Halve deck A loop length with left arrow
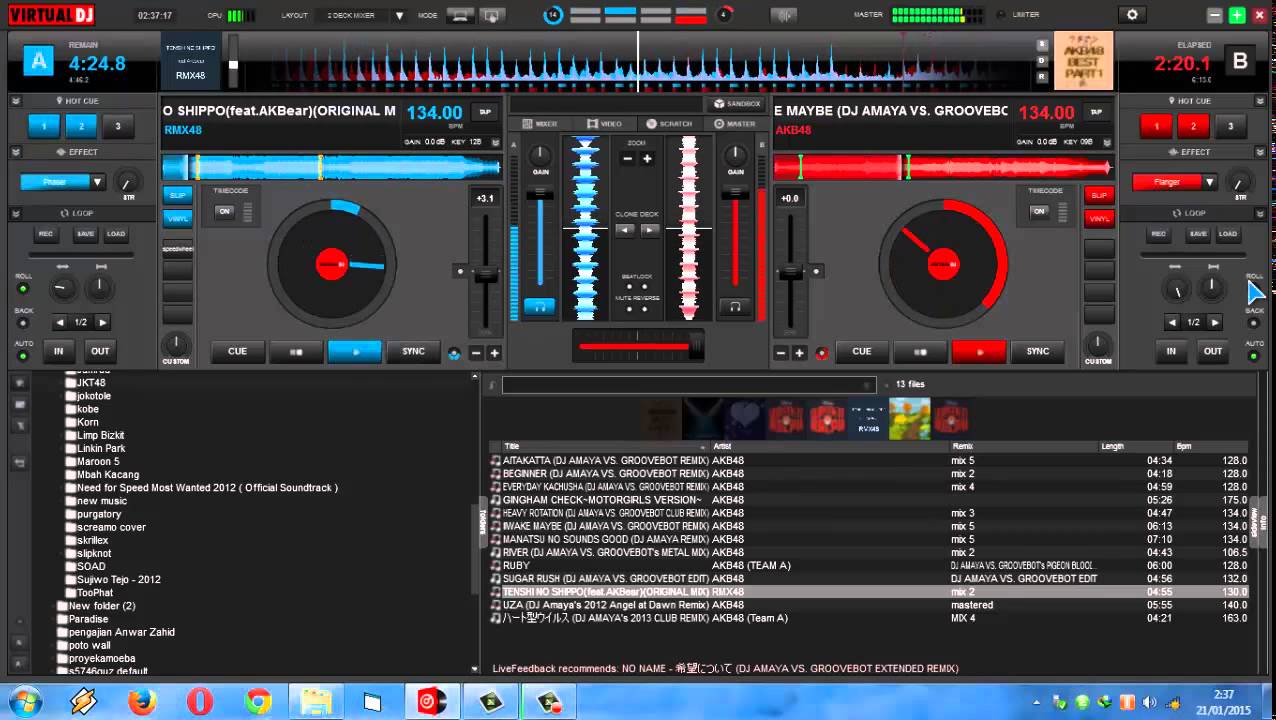 tap(60, 322)
